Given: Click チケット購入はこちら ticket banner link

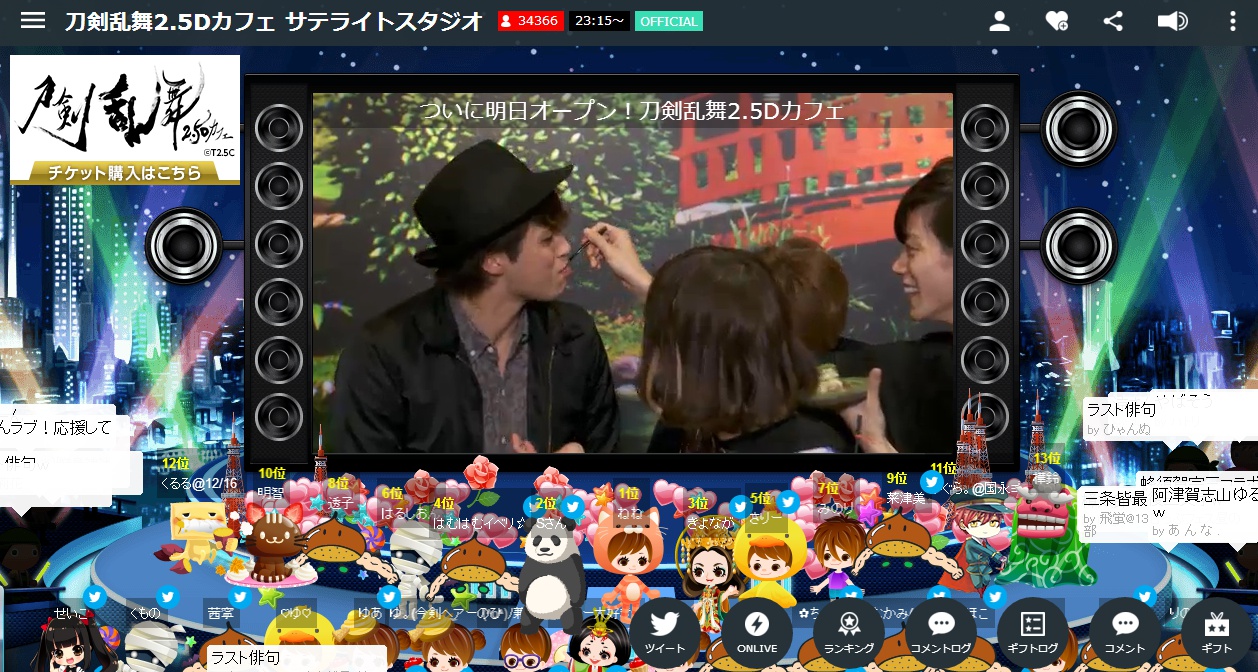Looking at the screenshot, I should [x=125, y=173].
